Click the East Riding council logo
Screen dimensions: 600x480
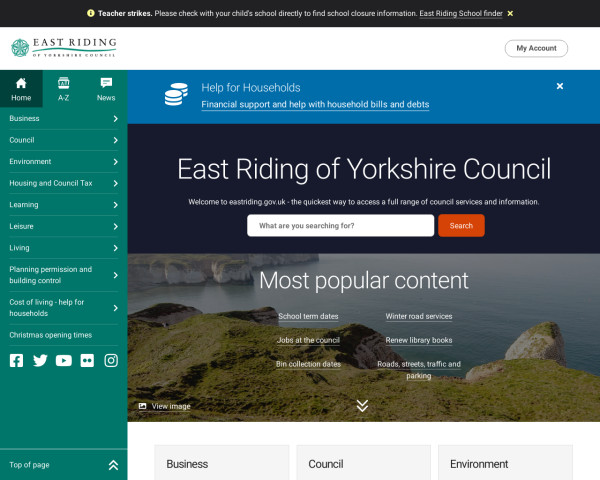[63, 48]
